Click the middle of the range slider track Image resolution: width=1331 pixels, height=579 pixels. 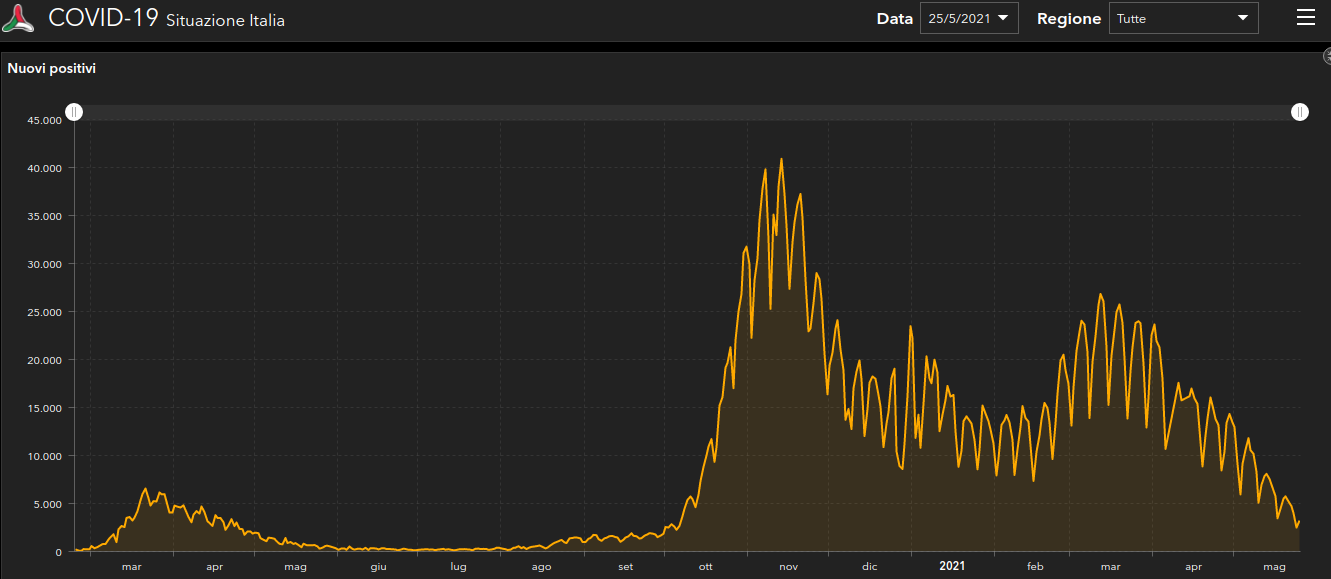point(686,112)
